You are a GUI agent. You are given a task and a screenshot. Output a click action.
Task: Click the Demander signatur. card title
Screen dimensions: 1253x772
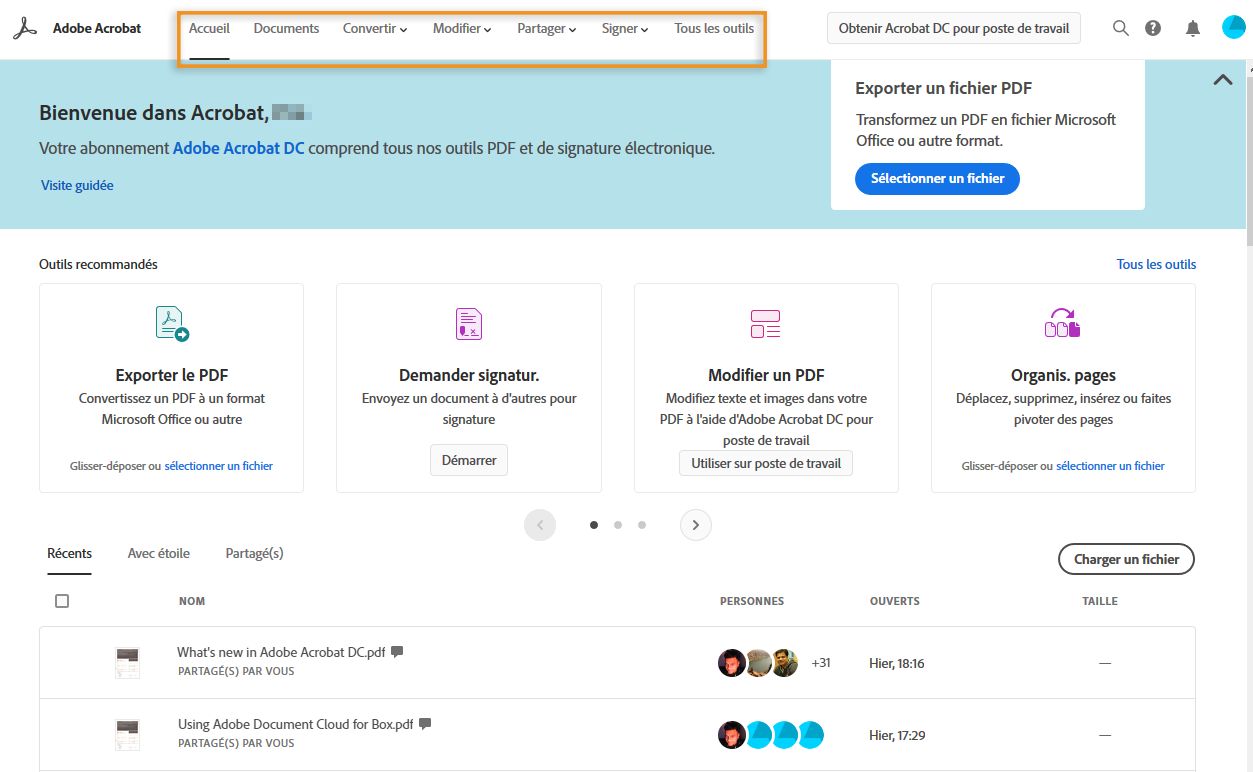(x=469, y=376)
